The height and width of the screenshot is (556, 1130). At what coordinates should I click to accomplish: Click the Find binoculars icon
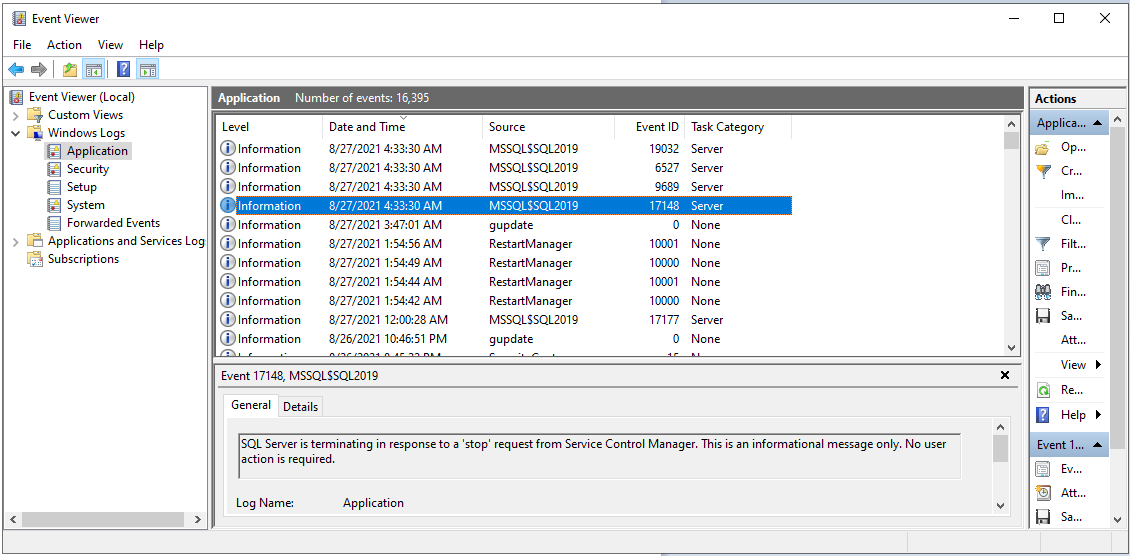point(1042,292)
